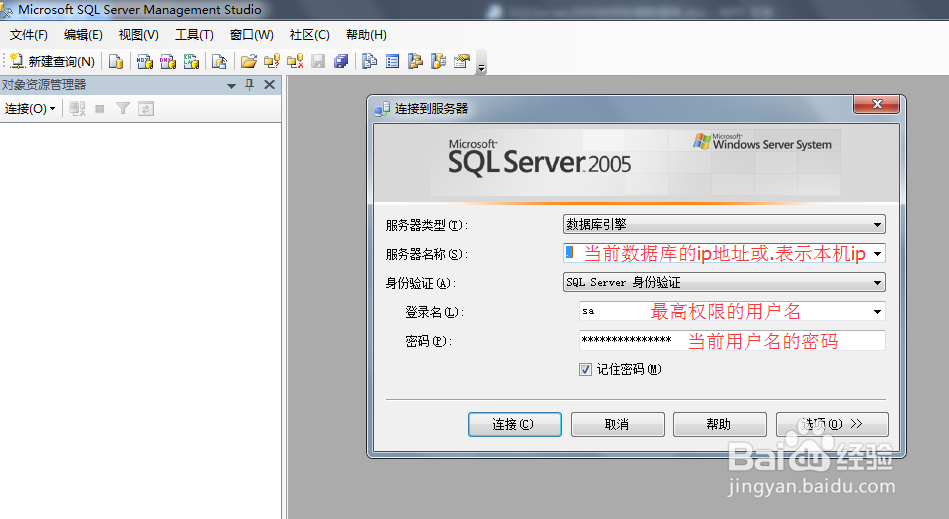Click the 帮助 button in dialog
This screenshot has width=949, height=519.
[720, 424]
